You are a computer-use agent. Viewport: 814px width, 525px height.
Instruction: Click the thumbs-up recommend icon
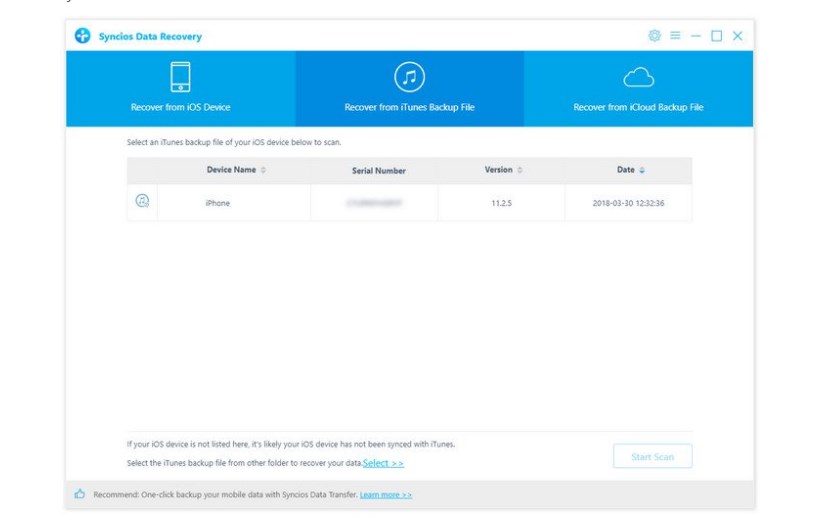tap(79, 494)
